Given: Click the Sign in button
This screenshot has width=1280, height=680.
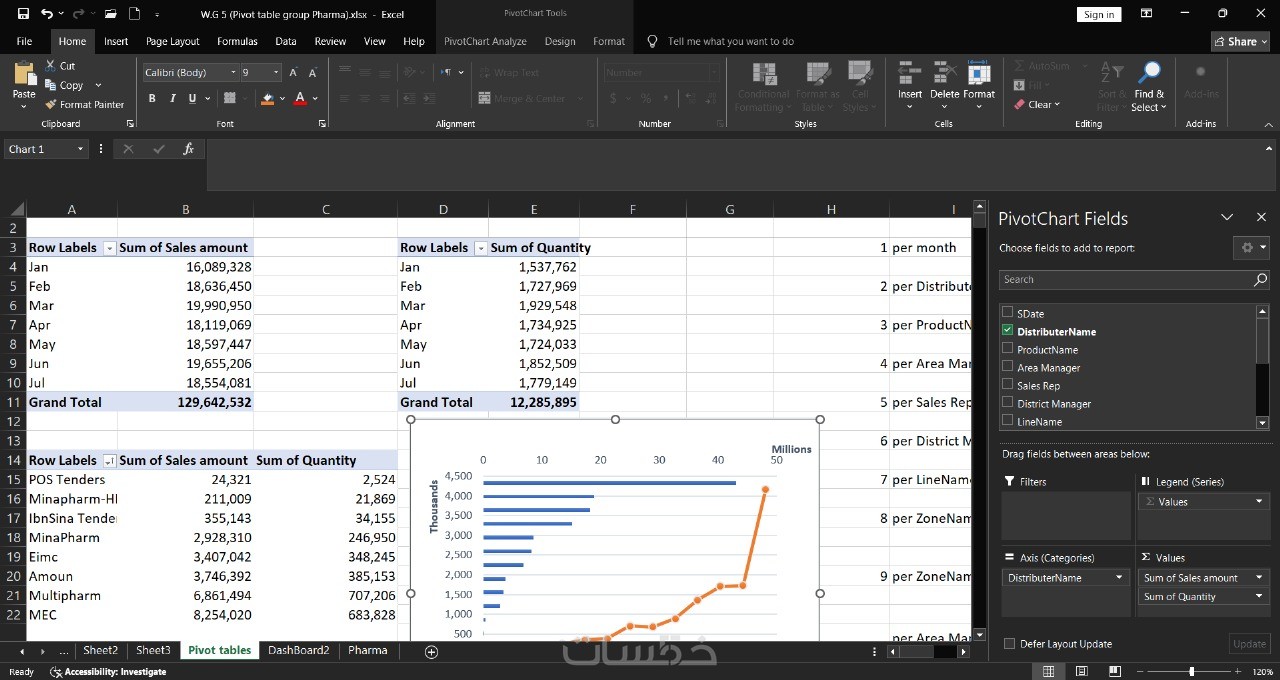Looking at the screenshot, I should 1098,14.
